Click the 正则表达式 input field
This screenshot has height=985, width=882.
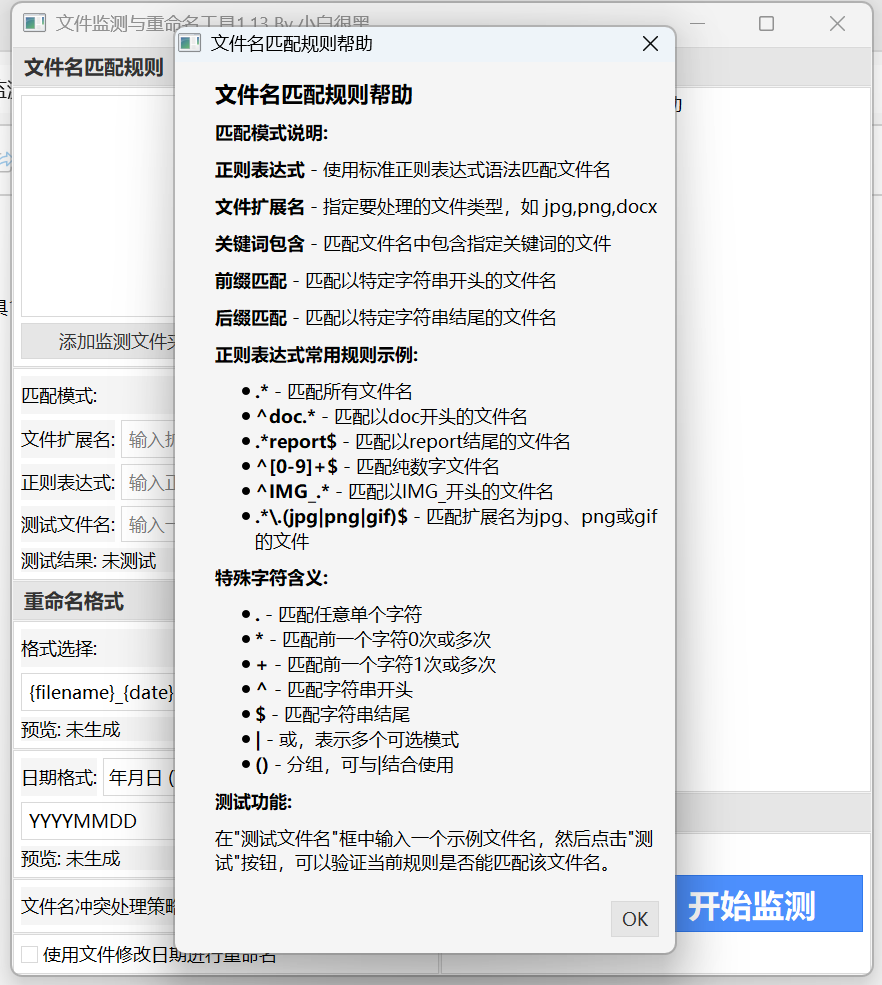148,483
